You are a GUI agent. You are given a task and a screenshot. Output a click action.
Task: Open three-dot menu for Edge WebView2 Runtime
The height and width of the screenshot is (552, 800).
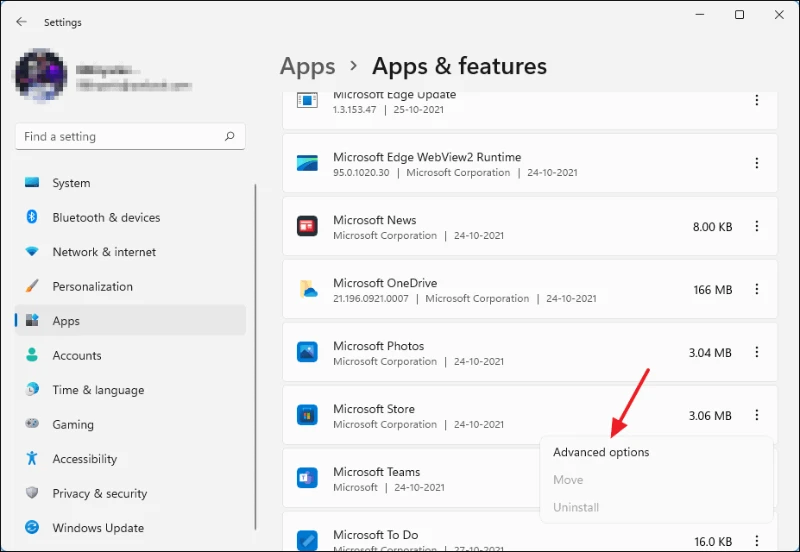click(x=757, y=163)
